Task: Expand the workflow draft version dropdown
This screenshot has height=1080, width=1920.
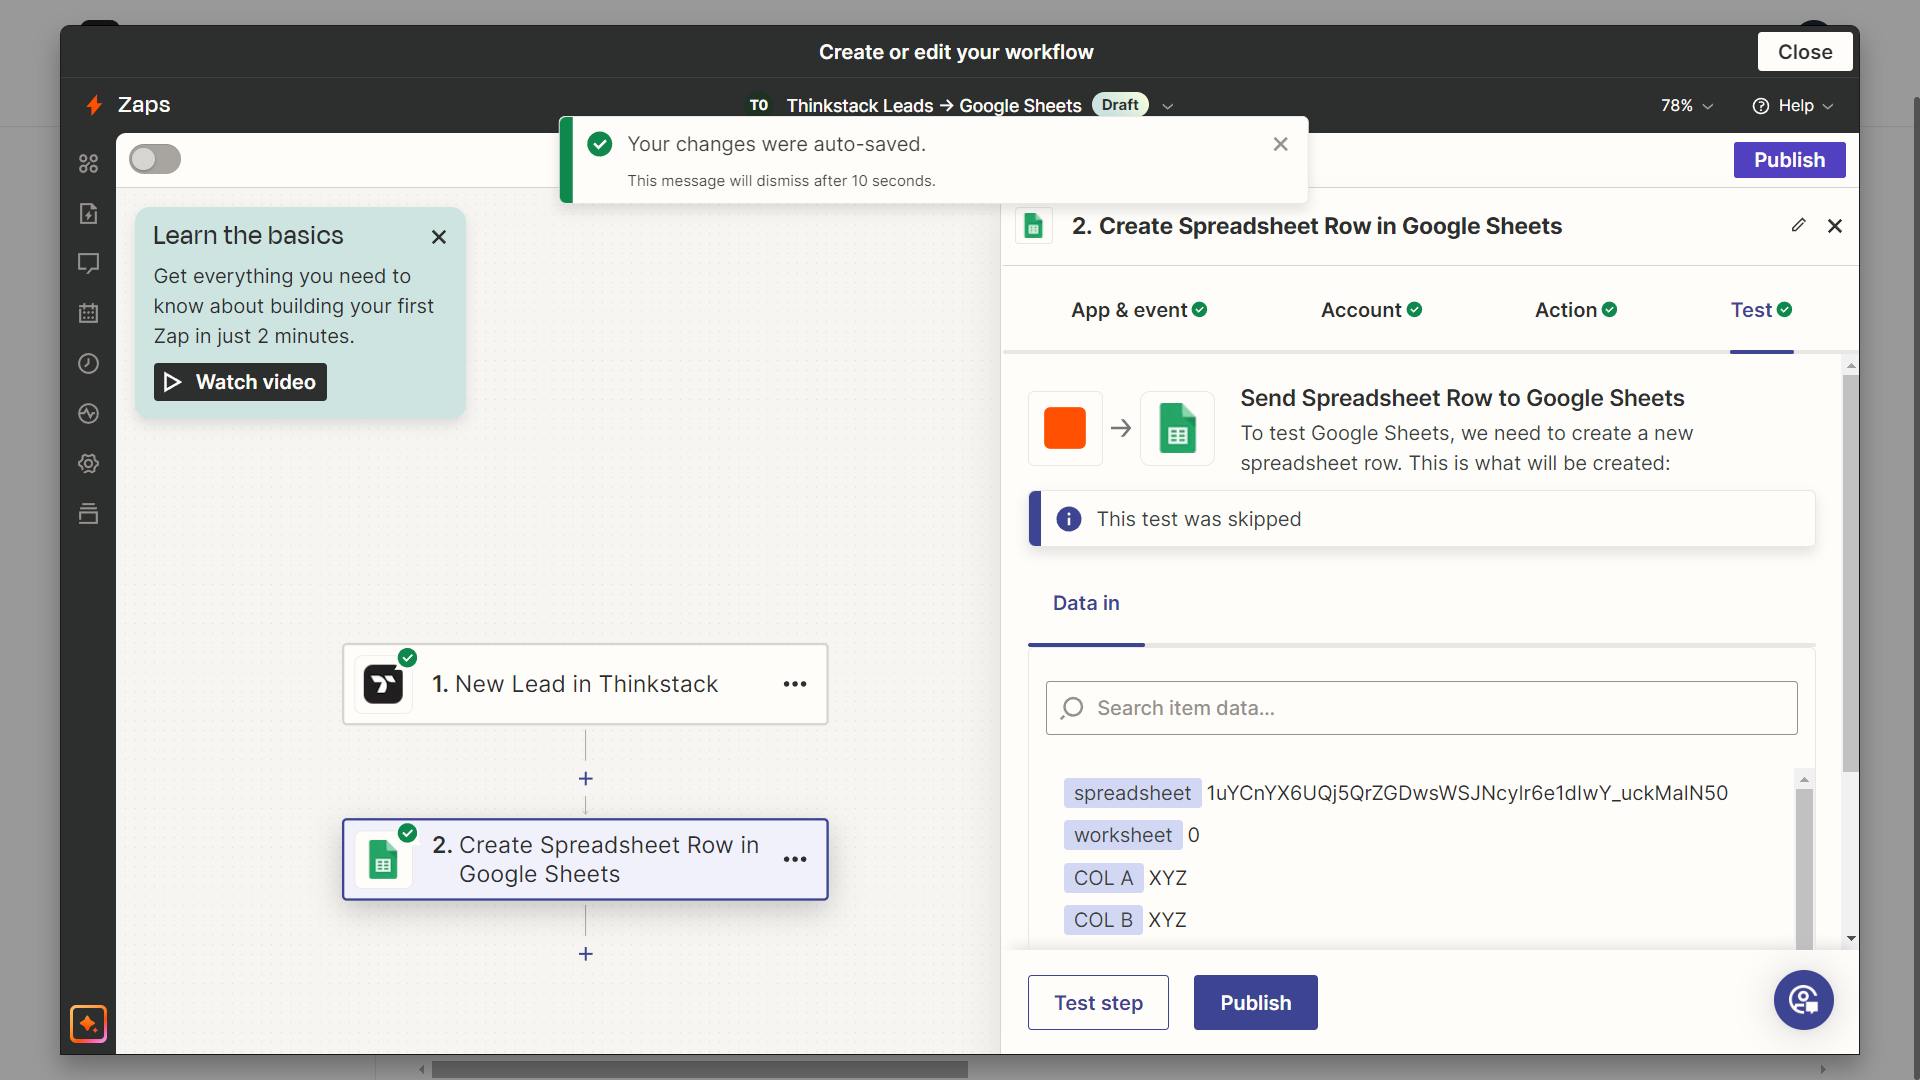Action: [1166, 104]
